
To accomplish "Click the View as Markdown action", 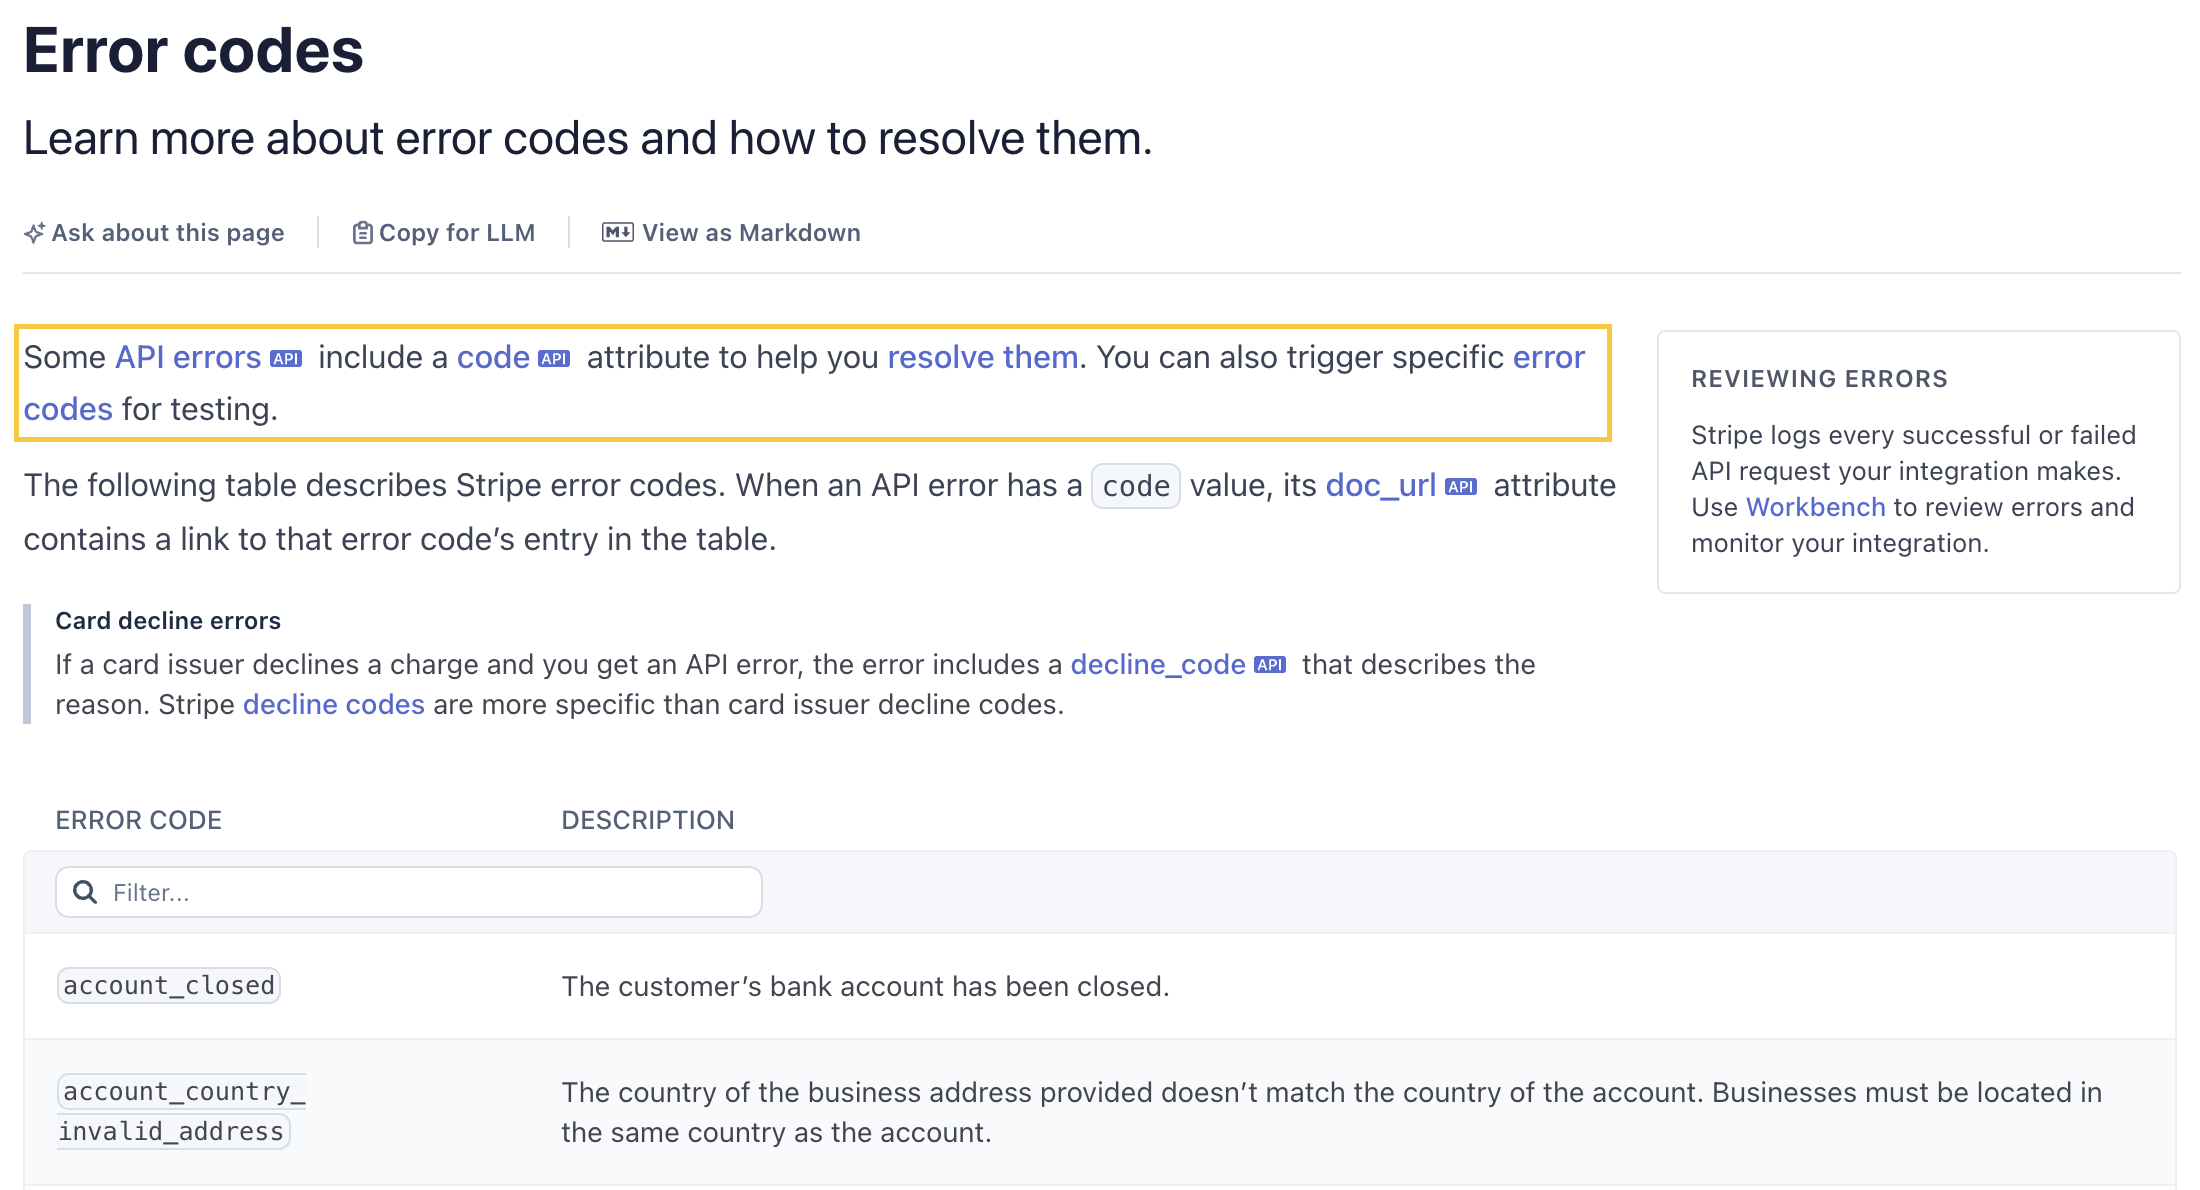I will (750, 231).
